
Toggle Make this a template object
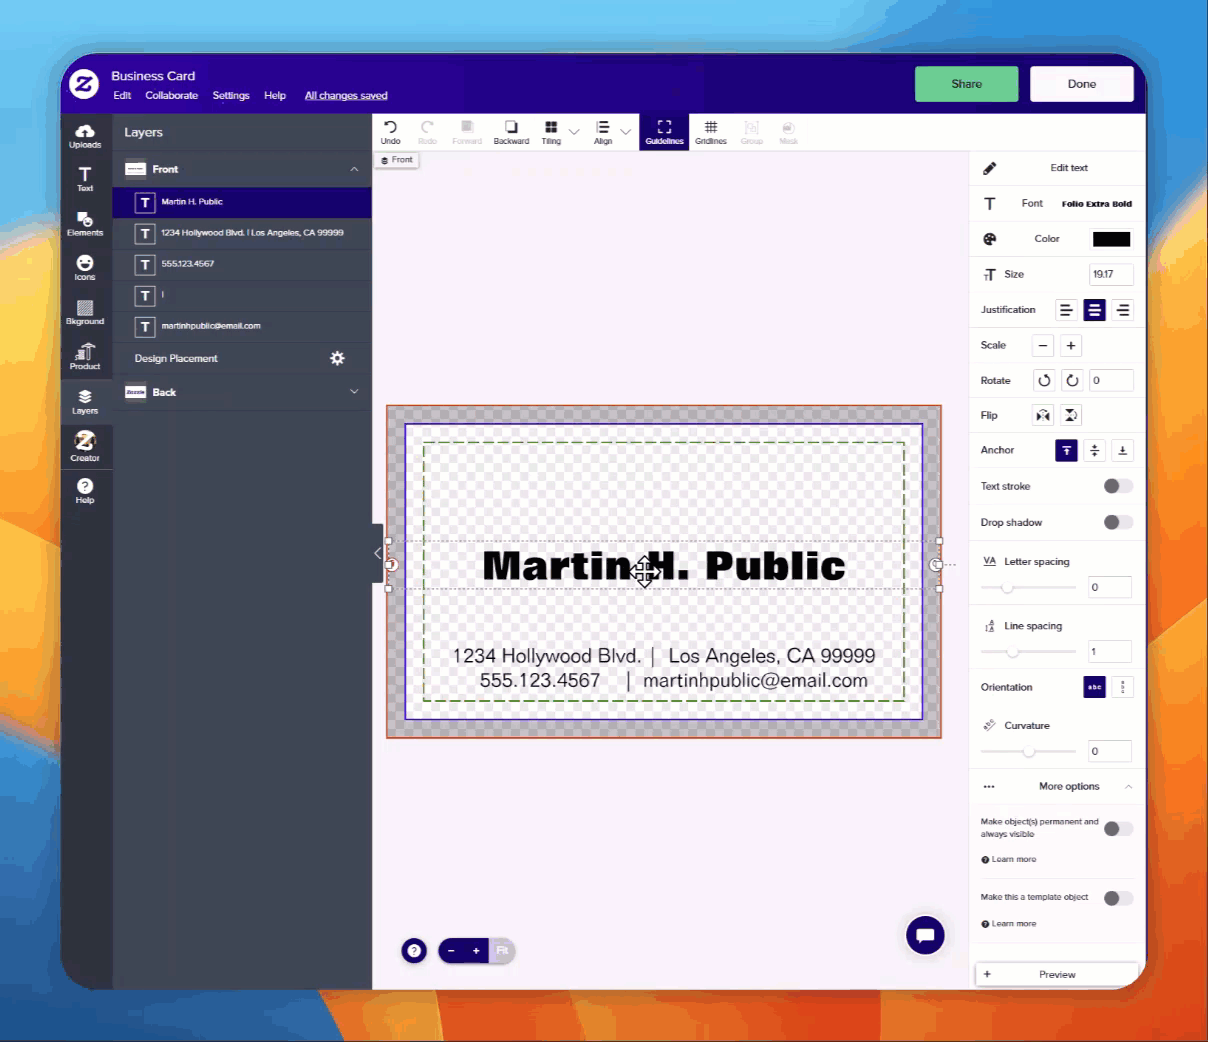click(1117, 898)
